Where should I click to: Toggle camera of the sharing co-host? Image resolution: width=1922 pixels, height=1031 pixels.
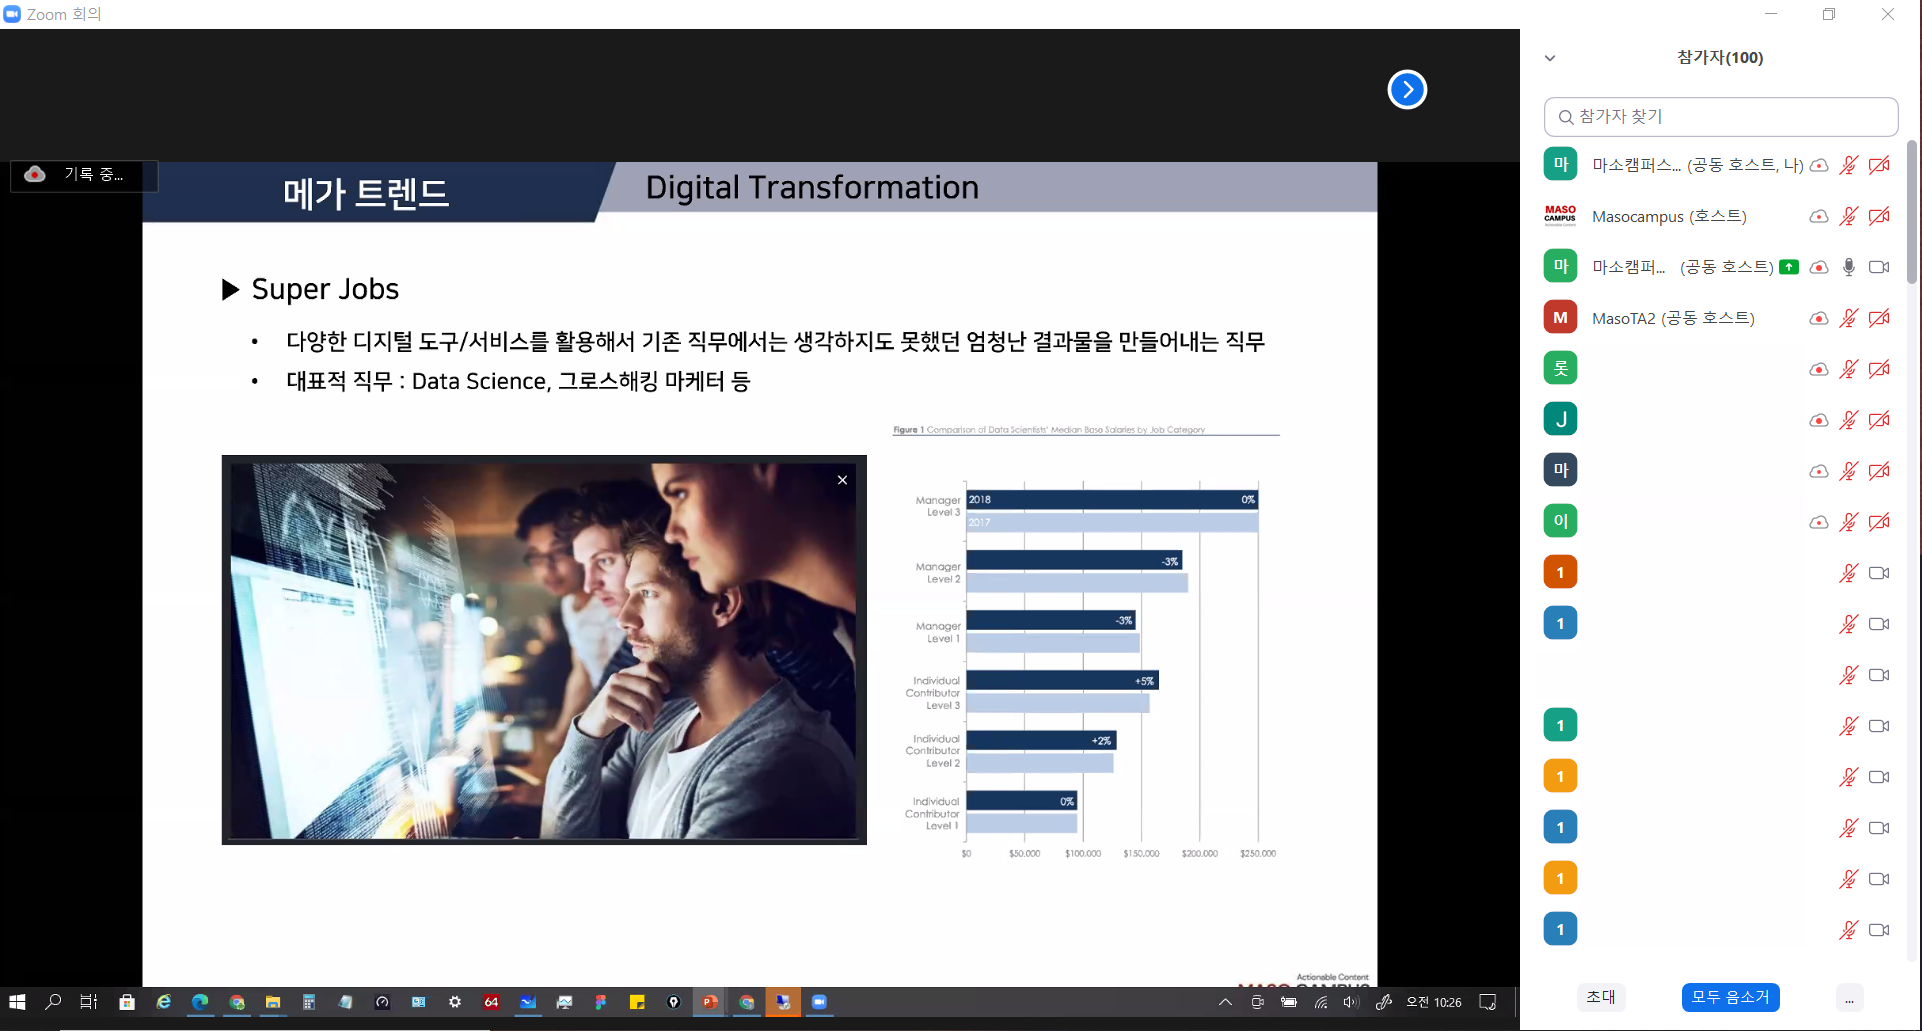(1879, 267)
